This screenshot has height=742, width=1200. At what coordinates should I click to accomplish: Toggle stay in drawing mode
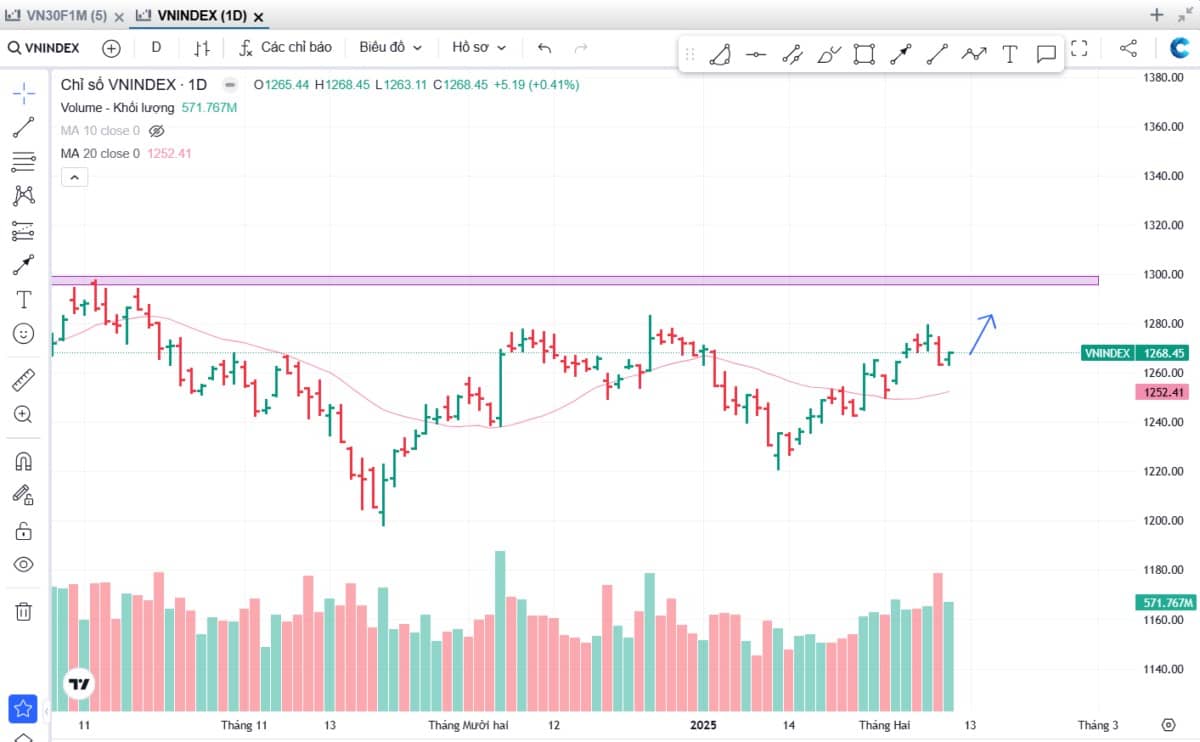point(24,495)
